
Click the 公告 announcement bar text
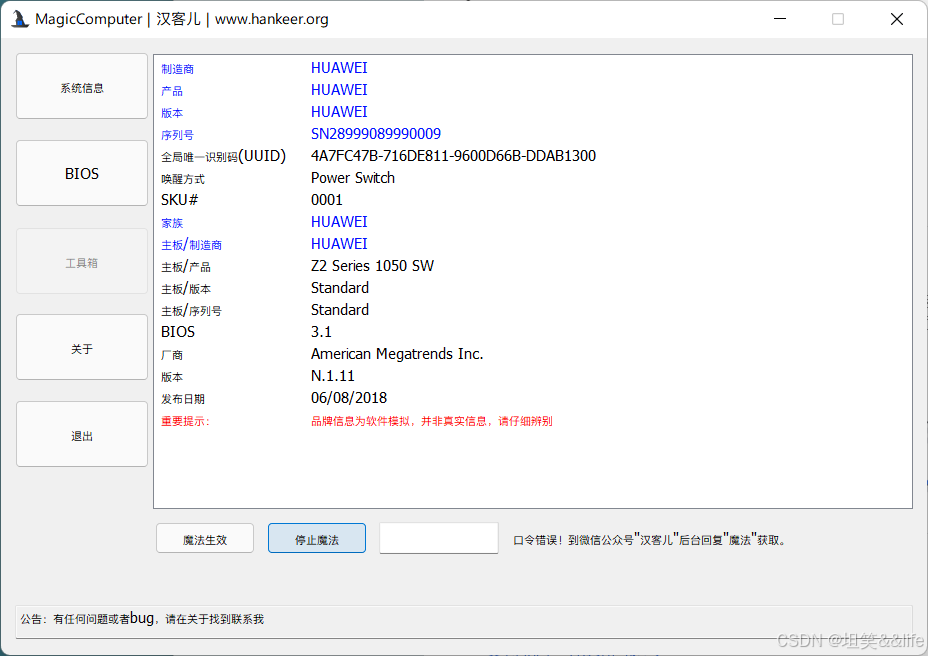[142, 619]
